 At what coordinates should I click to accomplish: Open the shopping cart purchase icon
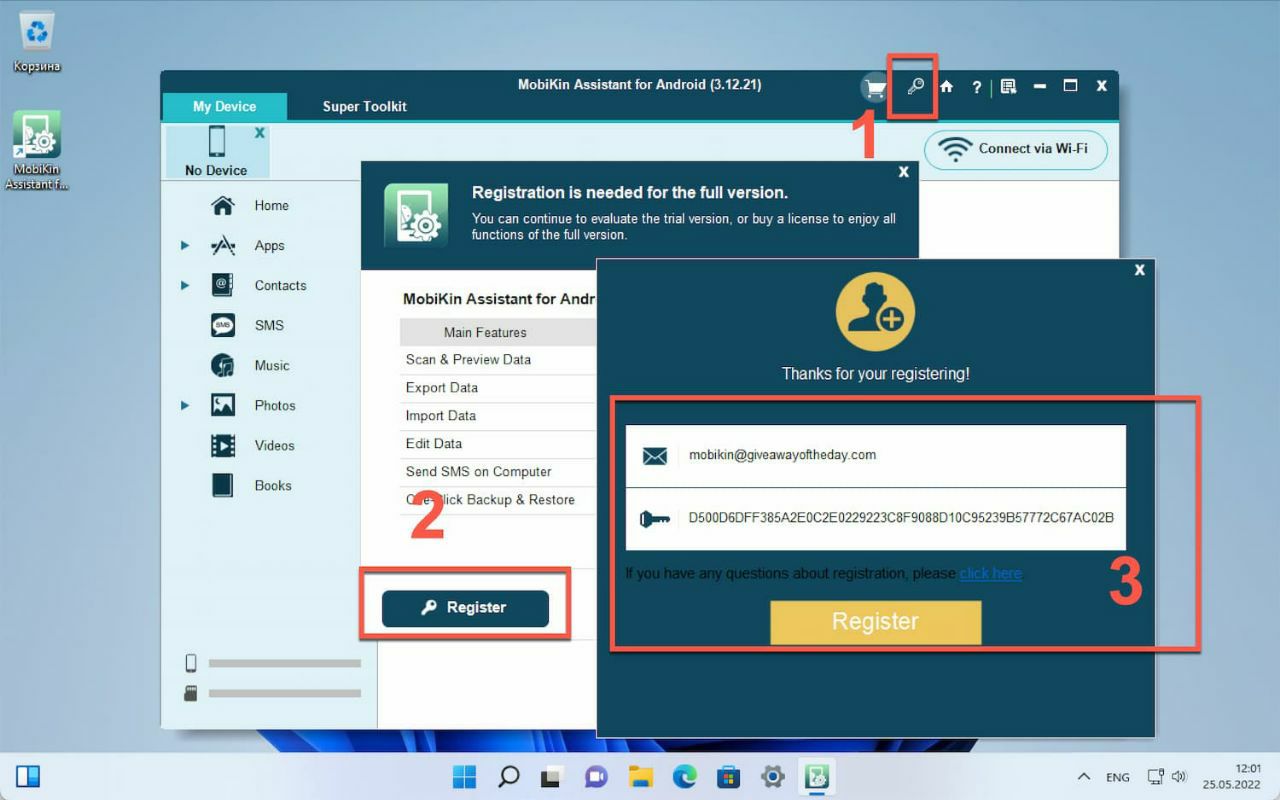(875, 87)
